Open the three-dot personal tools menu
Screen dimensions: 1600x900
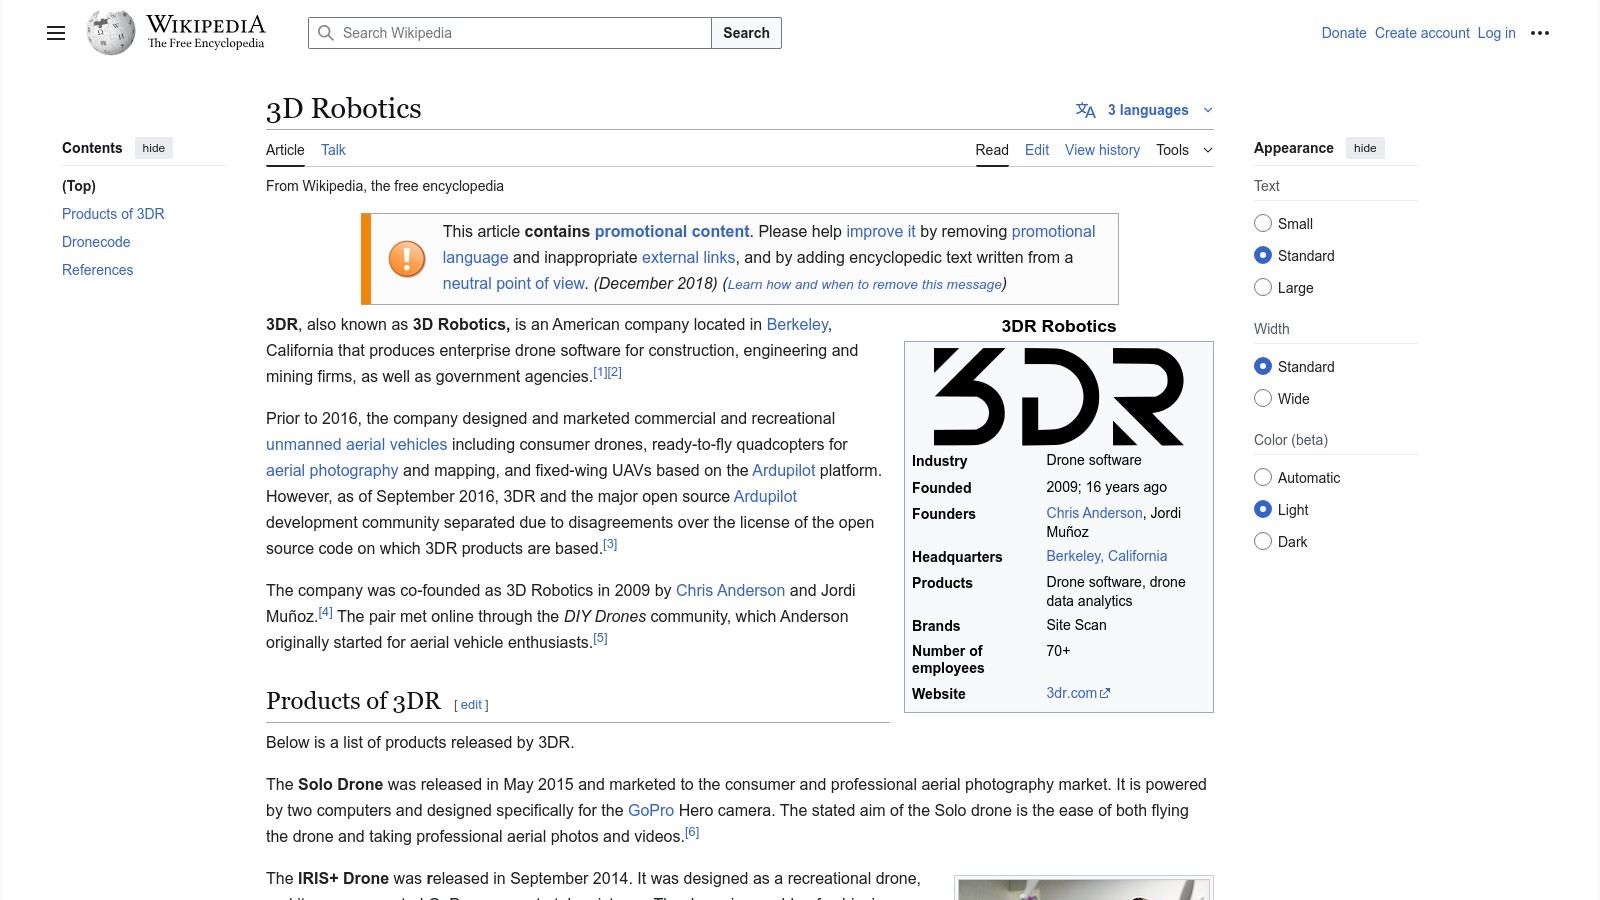coord(1540,33)
